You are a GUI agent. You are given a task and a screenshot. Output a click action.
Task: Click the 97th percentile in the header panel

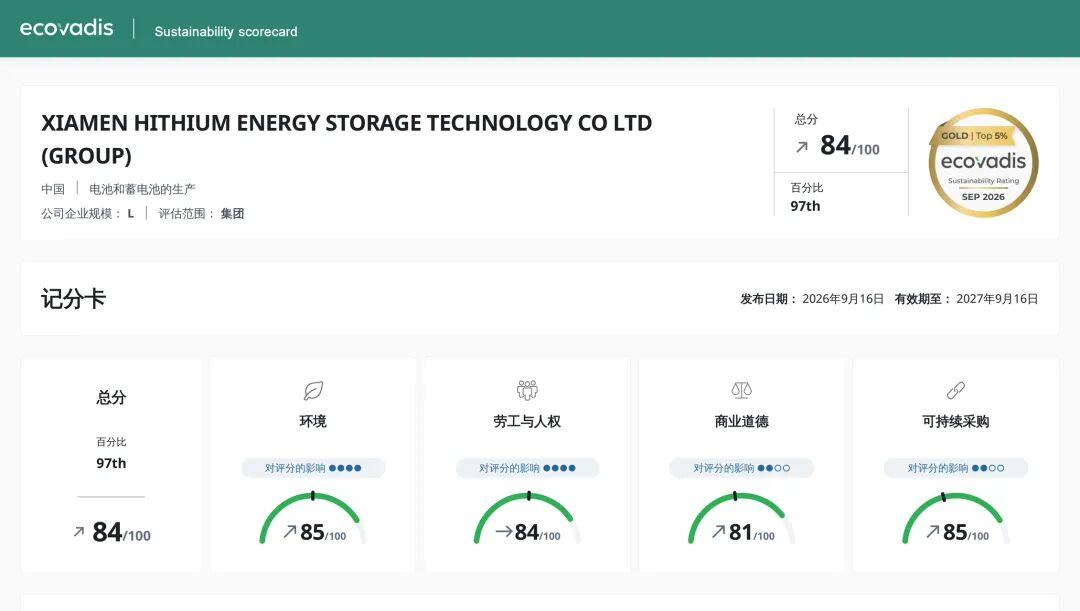(805, 206)
